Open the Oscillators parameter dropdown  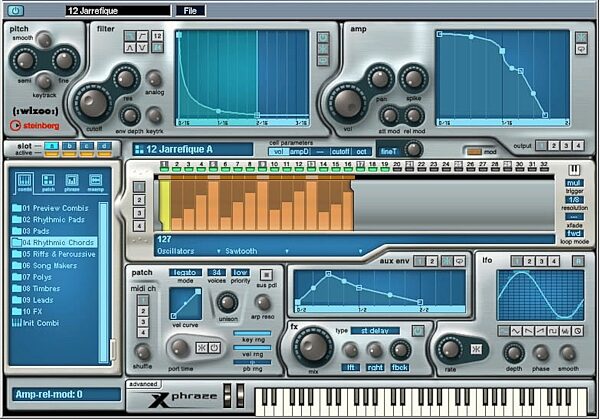tap(189, 251)
